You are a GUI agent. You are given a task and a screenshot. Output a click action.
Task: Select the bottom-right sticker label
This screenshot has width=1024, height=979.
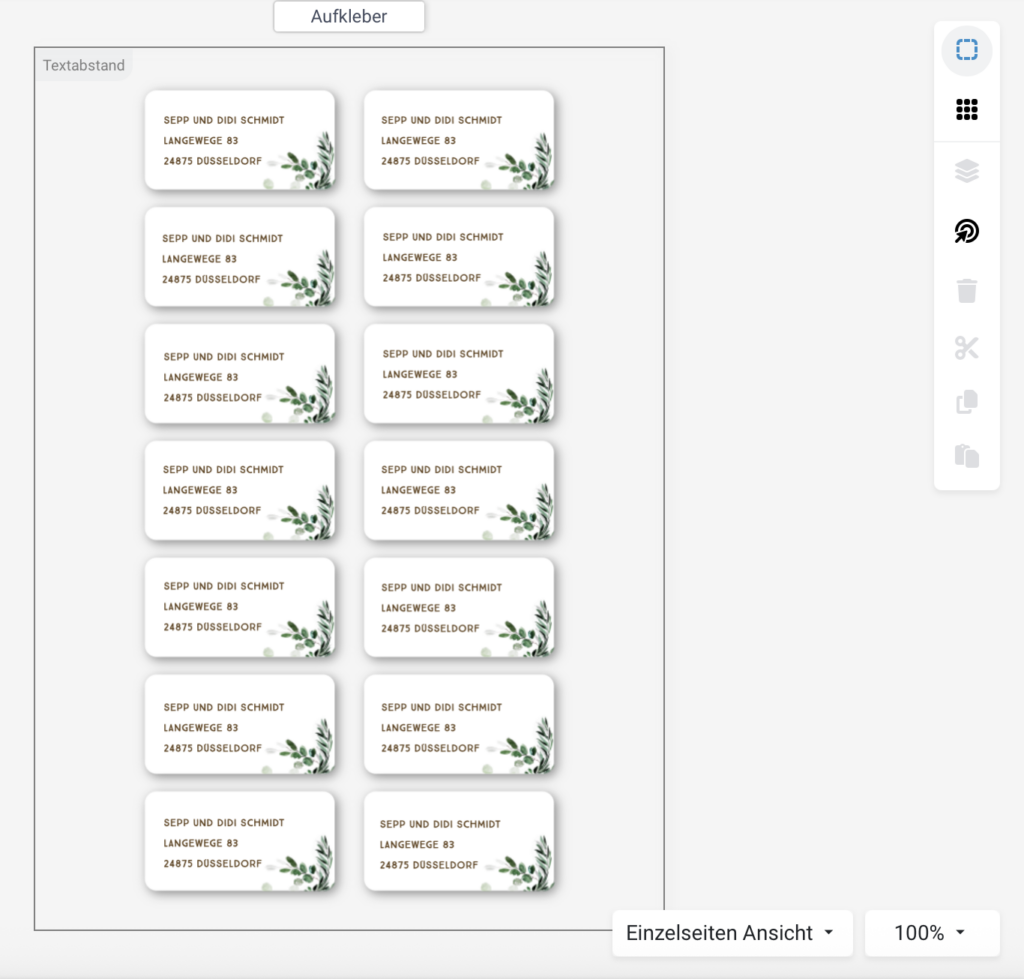click(x=459, y=841)
